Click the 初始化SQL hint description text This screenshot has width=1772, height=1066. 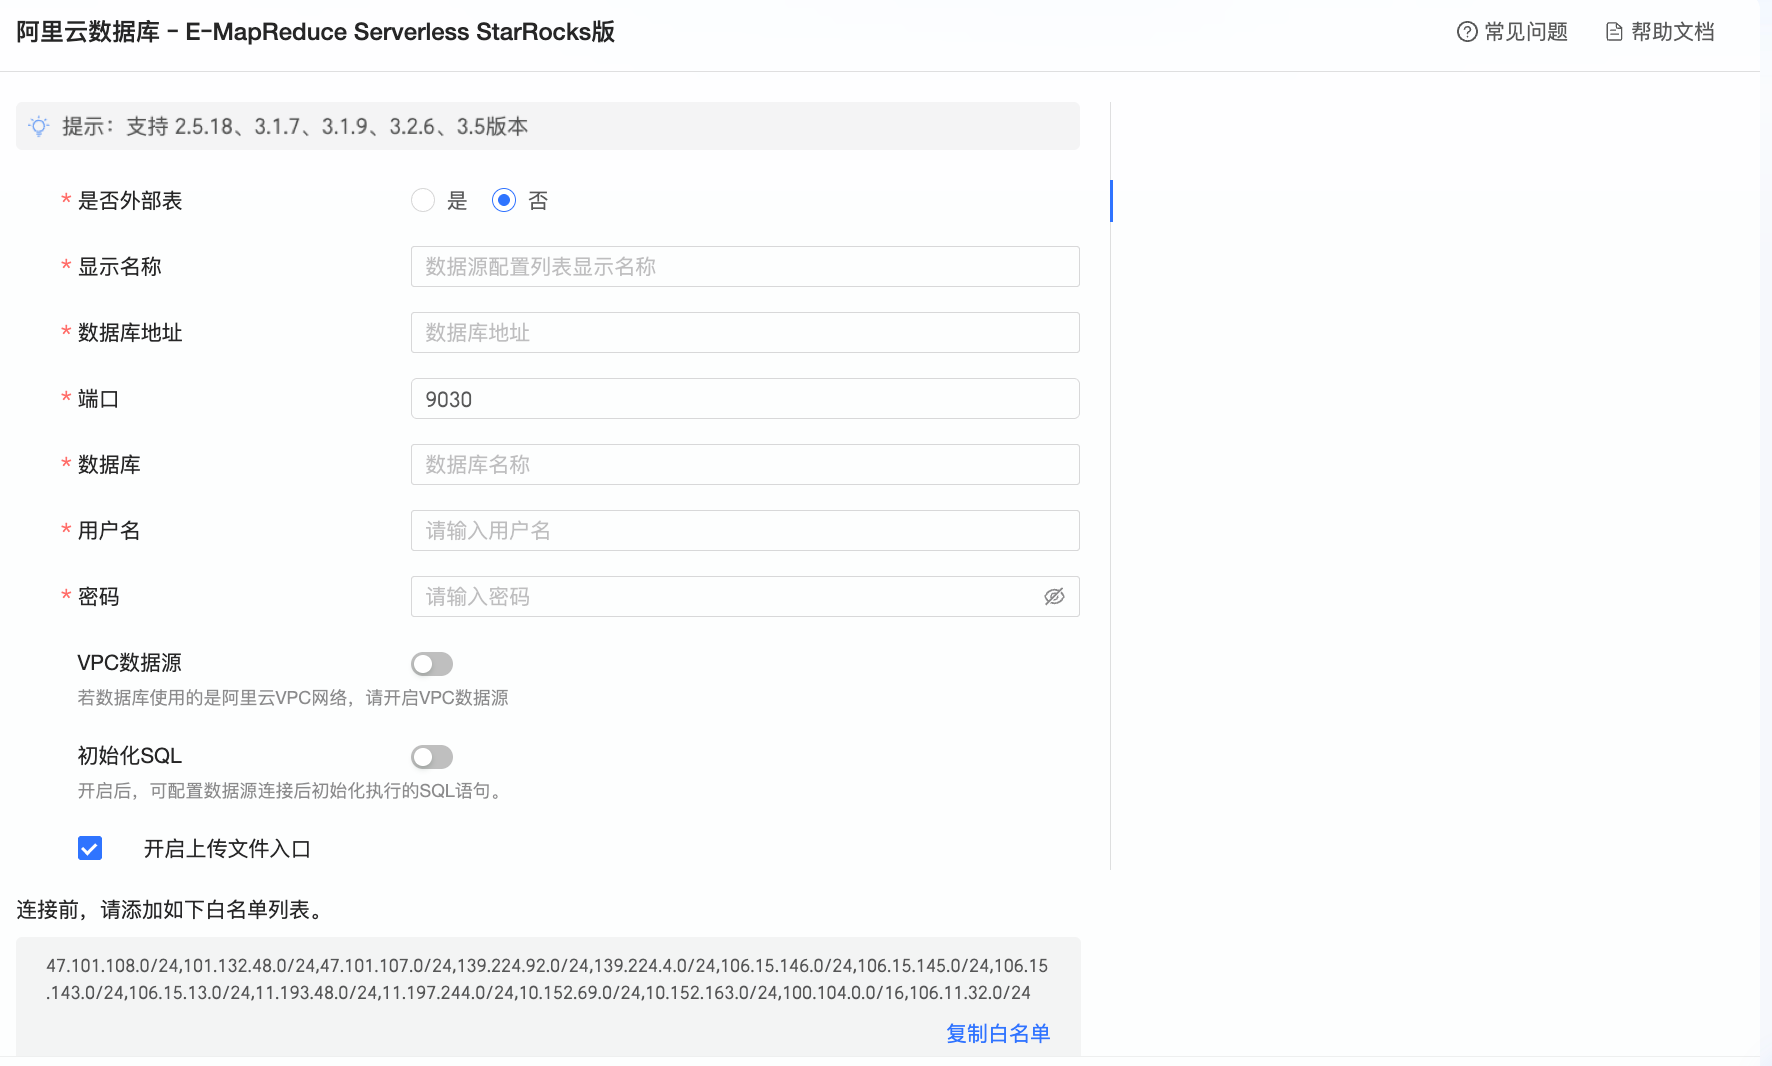click(293, 791)
